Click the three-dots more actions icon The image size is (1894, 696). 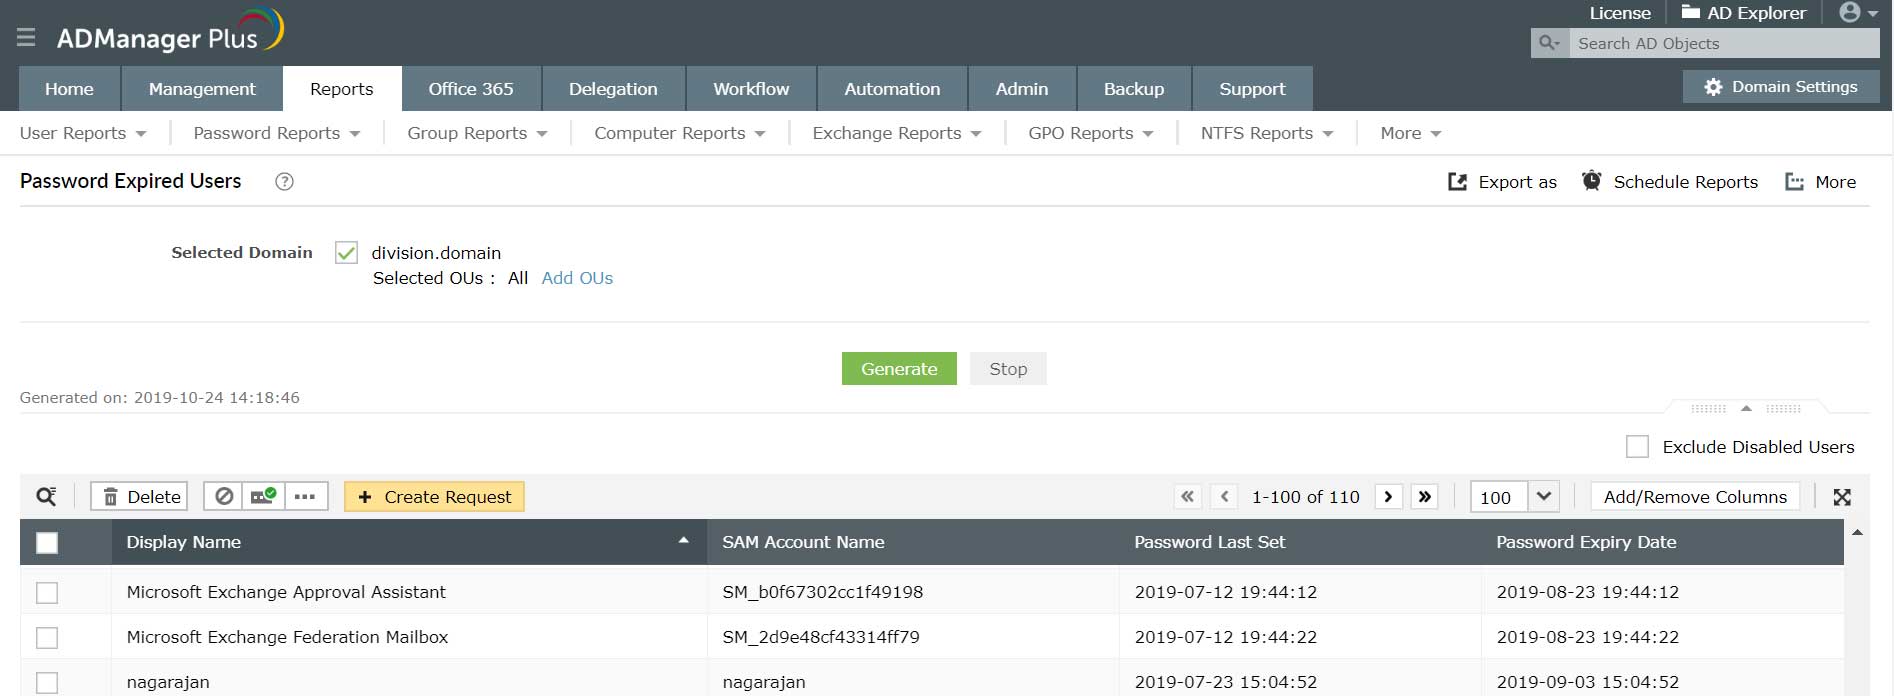(x=305, y=497)
